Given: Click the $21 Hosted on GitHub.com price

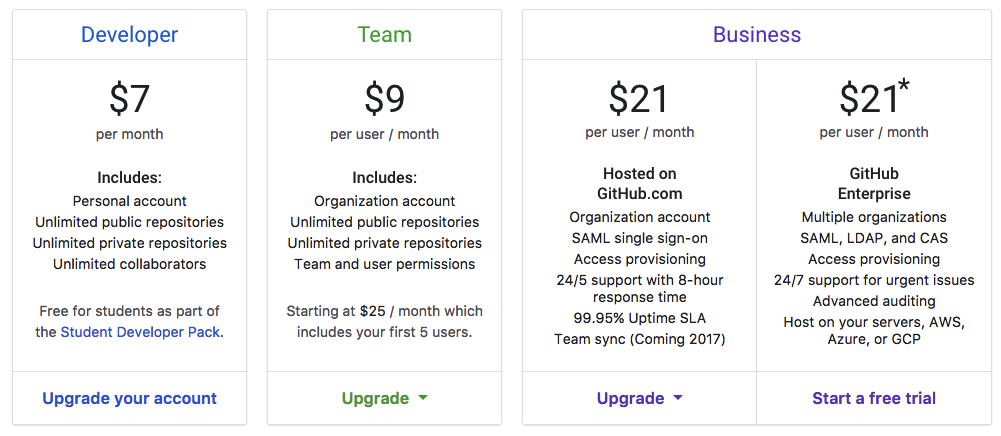Looking at the screenshot, I should 639,98.
